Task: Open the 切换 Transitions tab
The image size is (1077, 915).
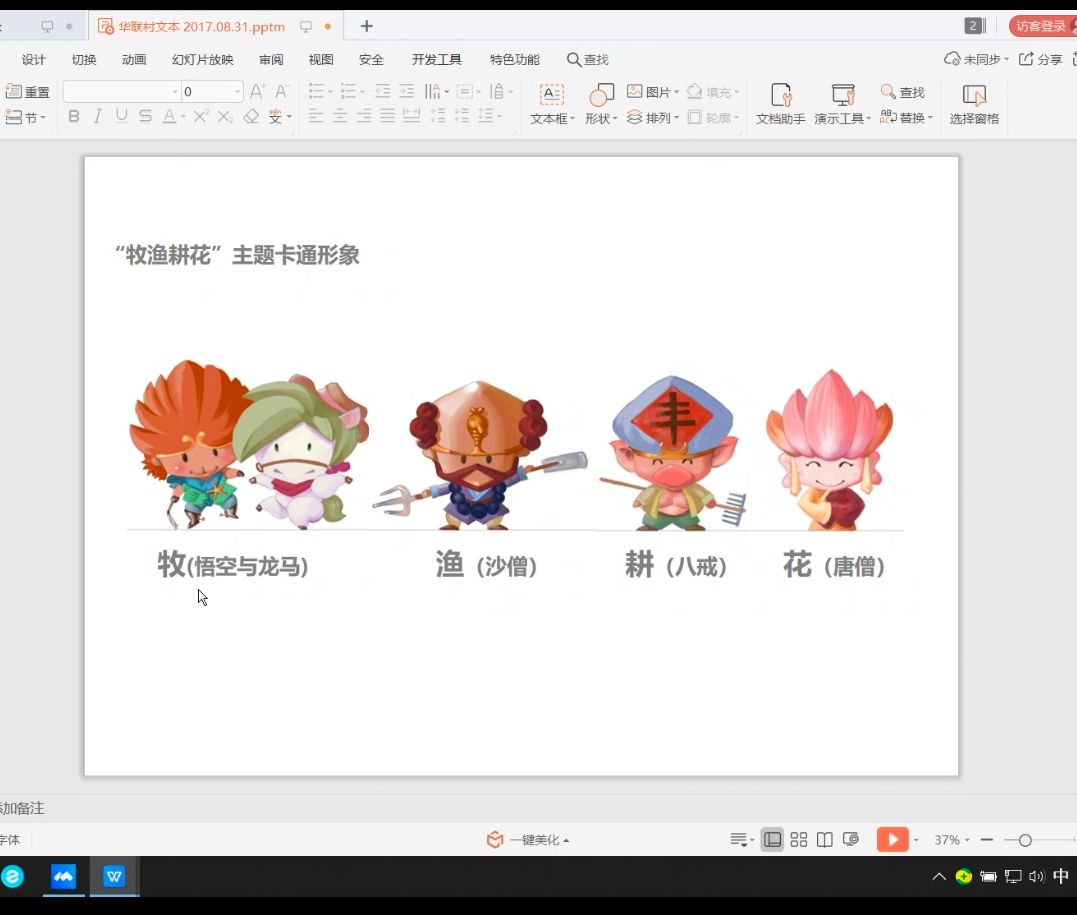Action: click(x=84, y=60)
